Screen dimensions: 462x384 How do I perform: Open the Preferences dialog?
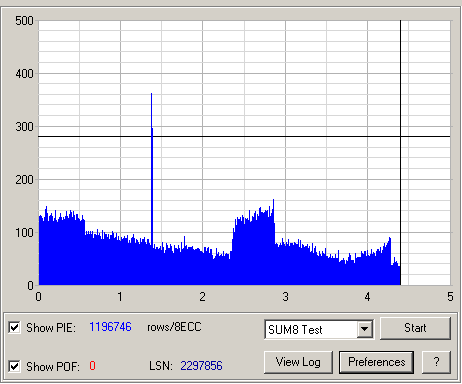click(377, 362)
